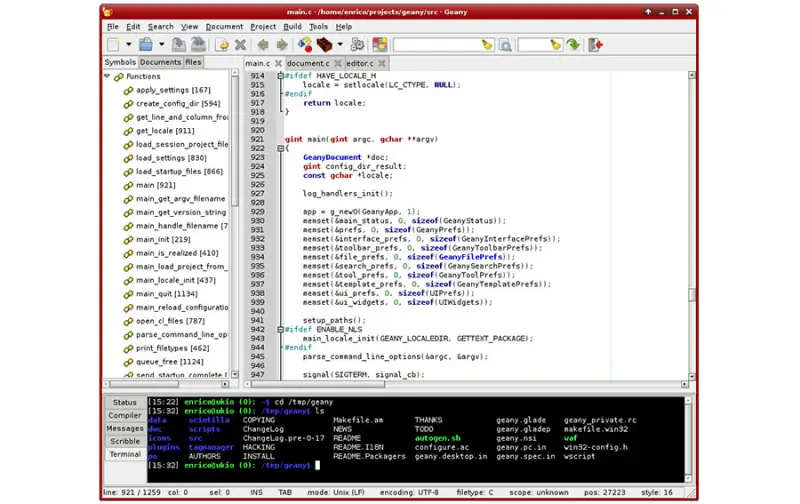Image resolution: width=800 pixels, height=504 pixels.
Task: Open the Search menu
Action: point(161,27)
